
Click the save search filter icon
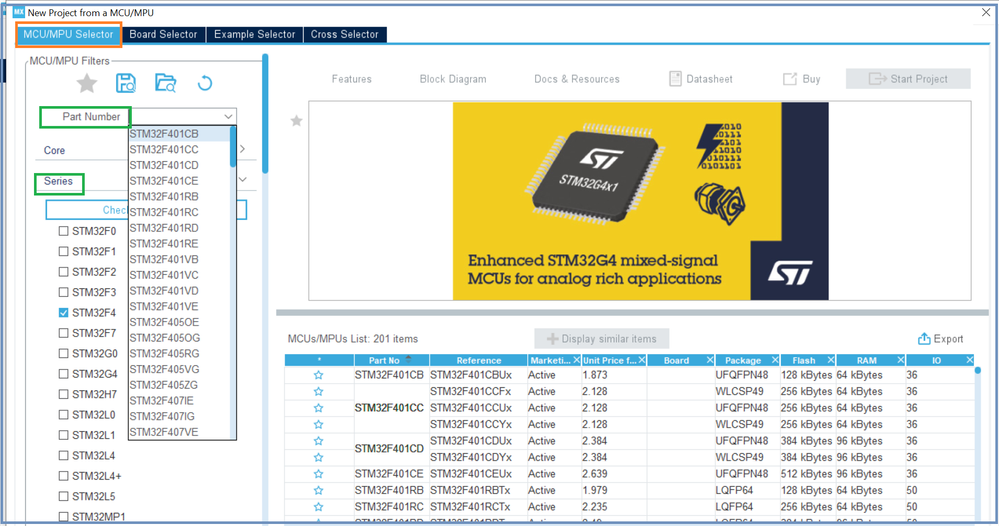126,83
